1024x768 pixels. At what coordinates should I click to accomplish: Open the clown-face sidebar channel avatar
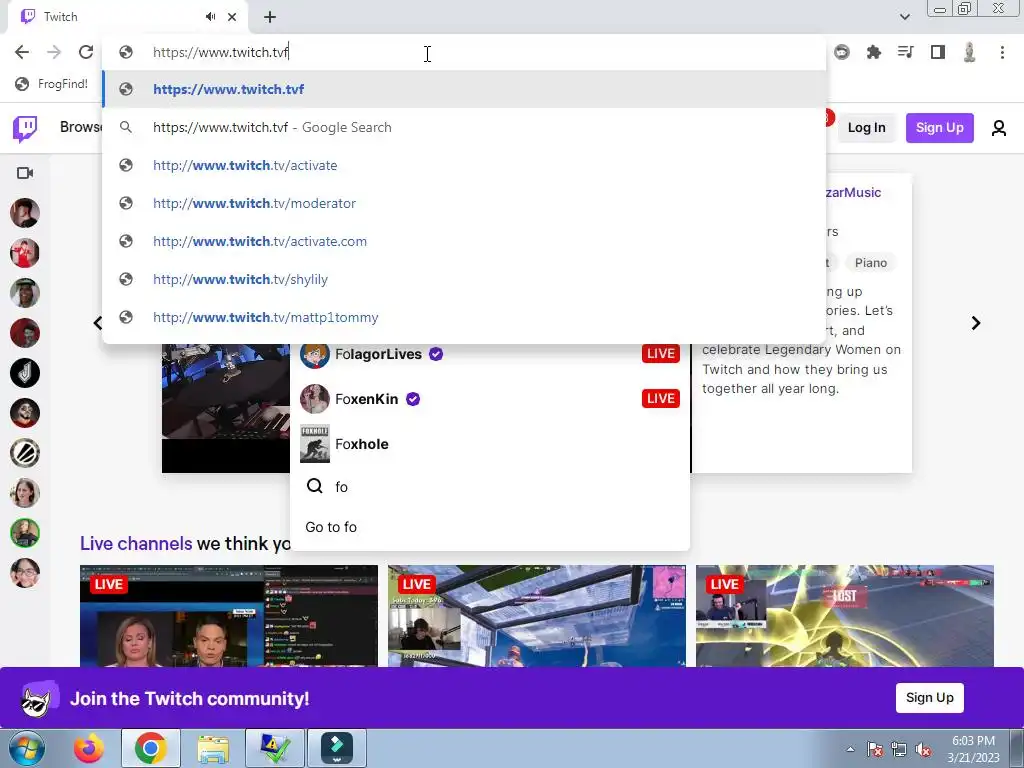click(x=25, y=413)
